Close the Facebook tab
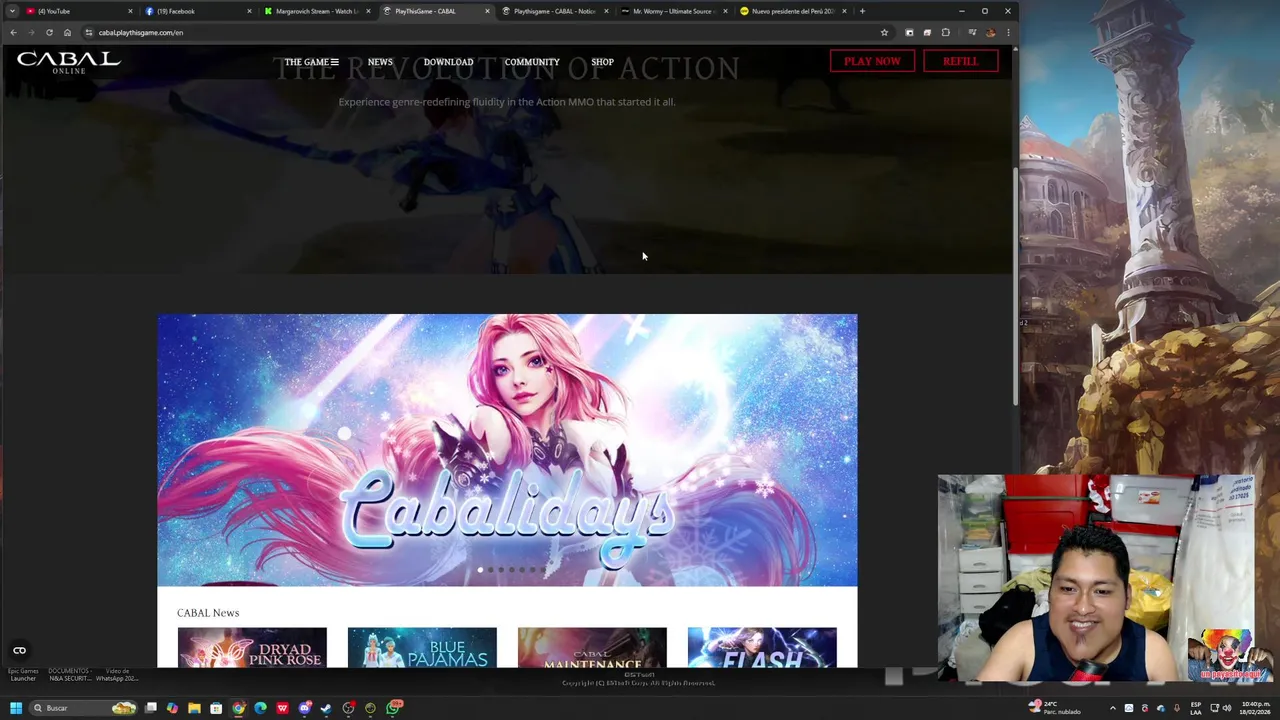Viewport: 1280px width, 720px height. (249, 11)
